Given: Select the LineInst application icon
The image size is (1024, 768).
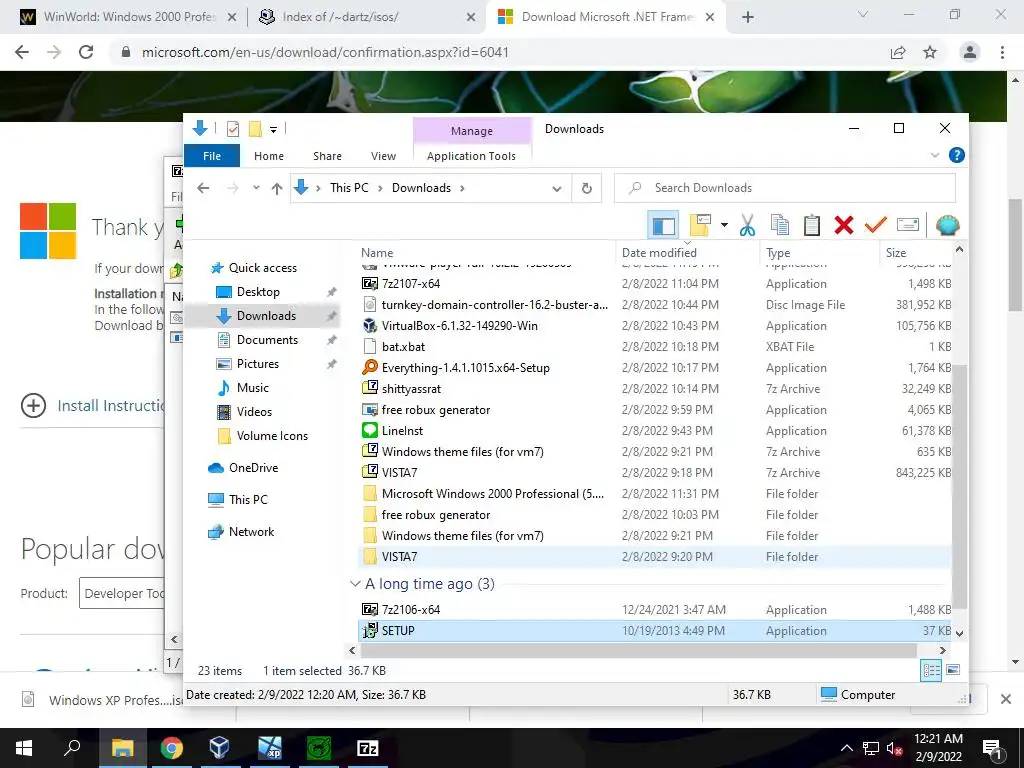Looking at the screenshot, I should (370, 431).
